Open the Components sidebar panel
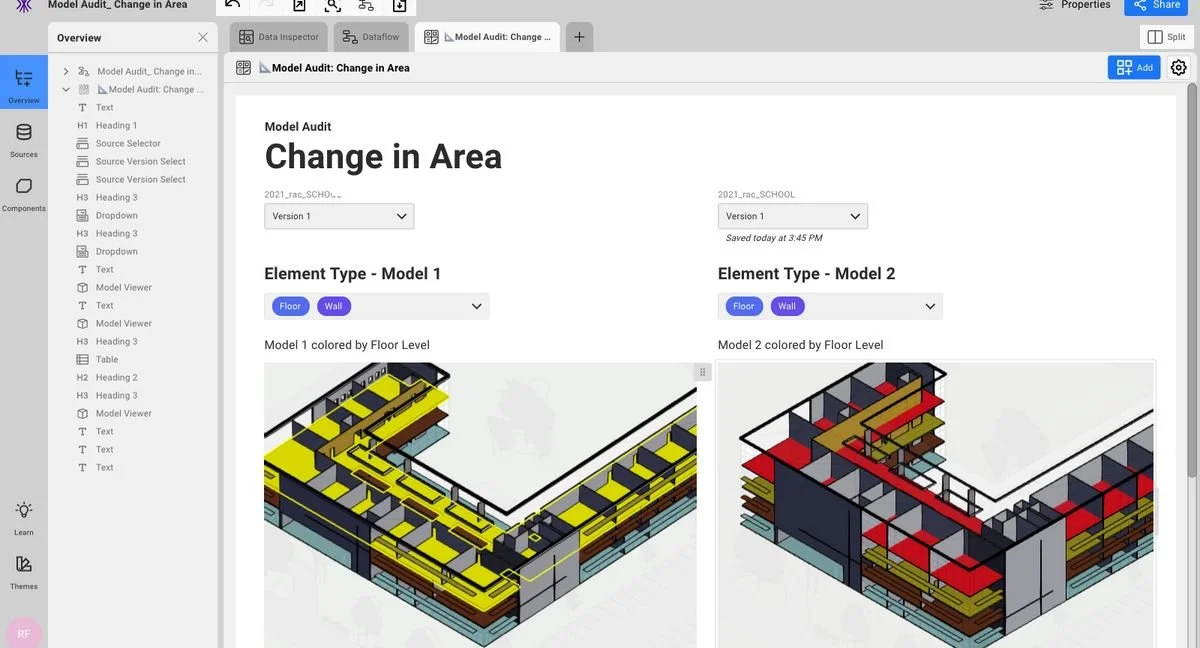The image size is (1200, 648). click(24, 192)
